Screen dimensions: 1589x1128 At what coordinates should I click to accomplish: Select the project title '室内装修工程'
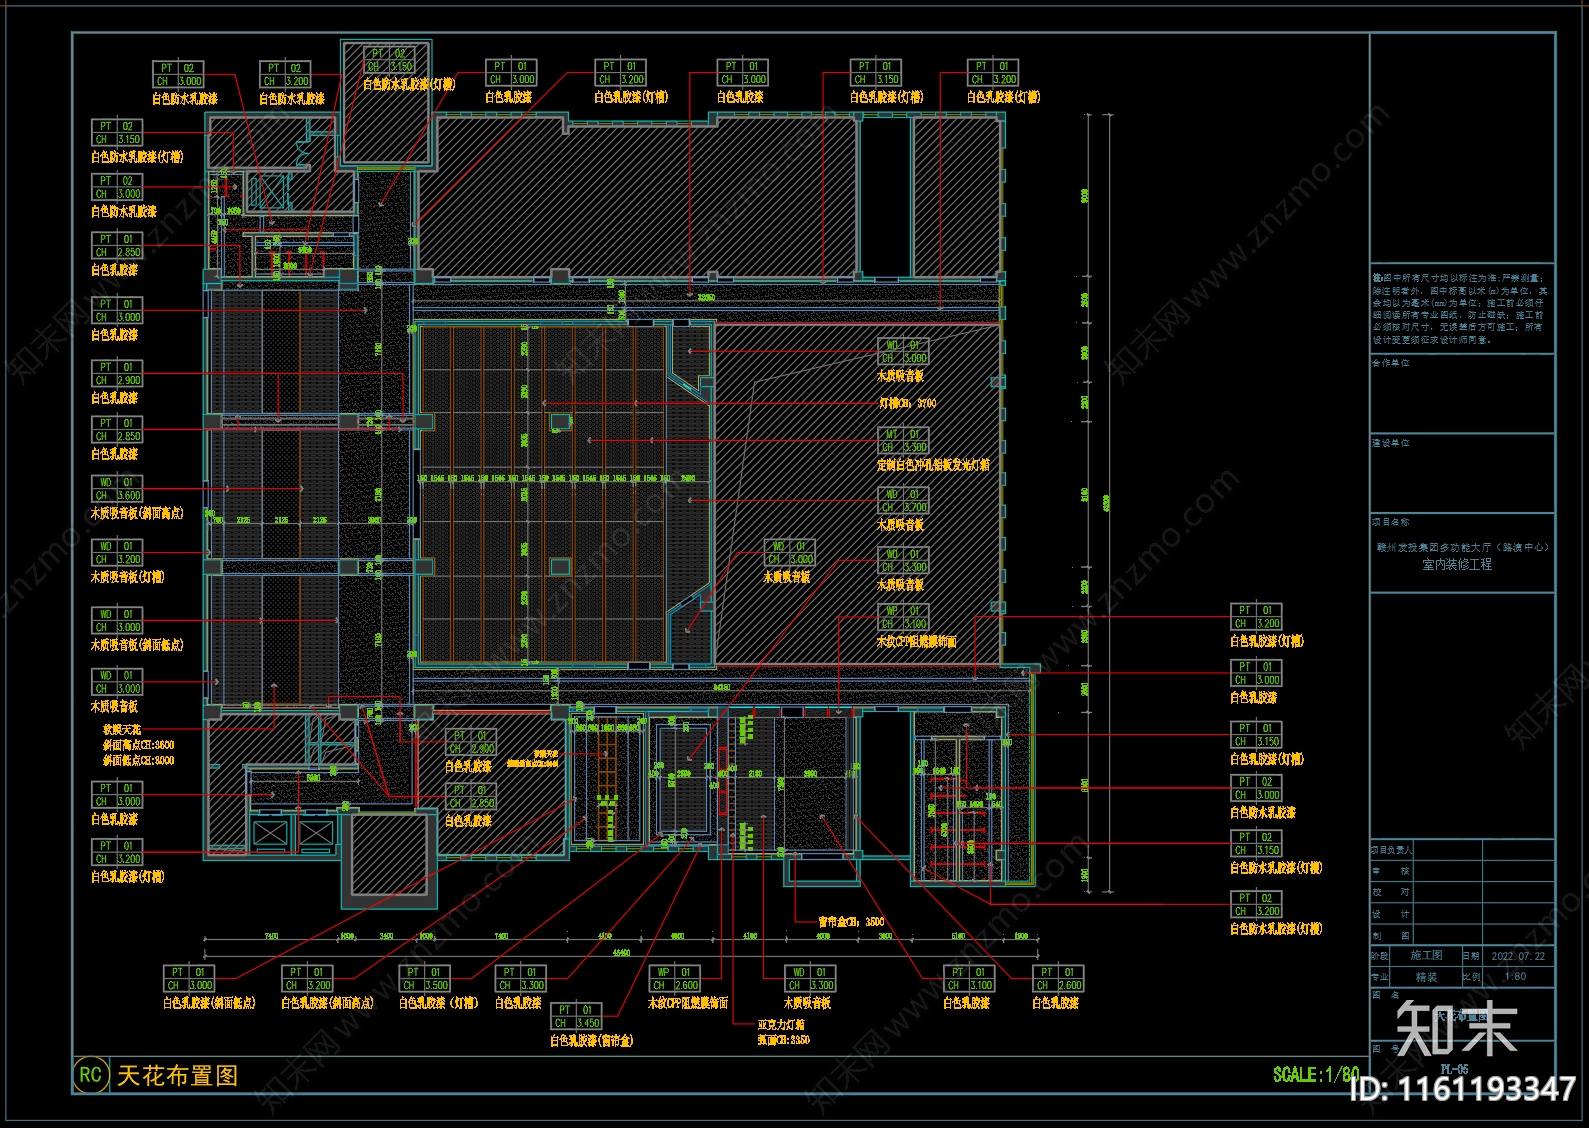1457,564
